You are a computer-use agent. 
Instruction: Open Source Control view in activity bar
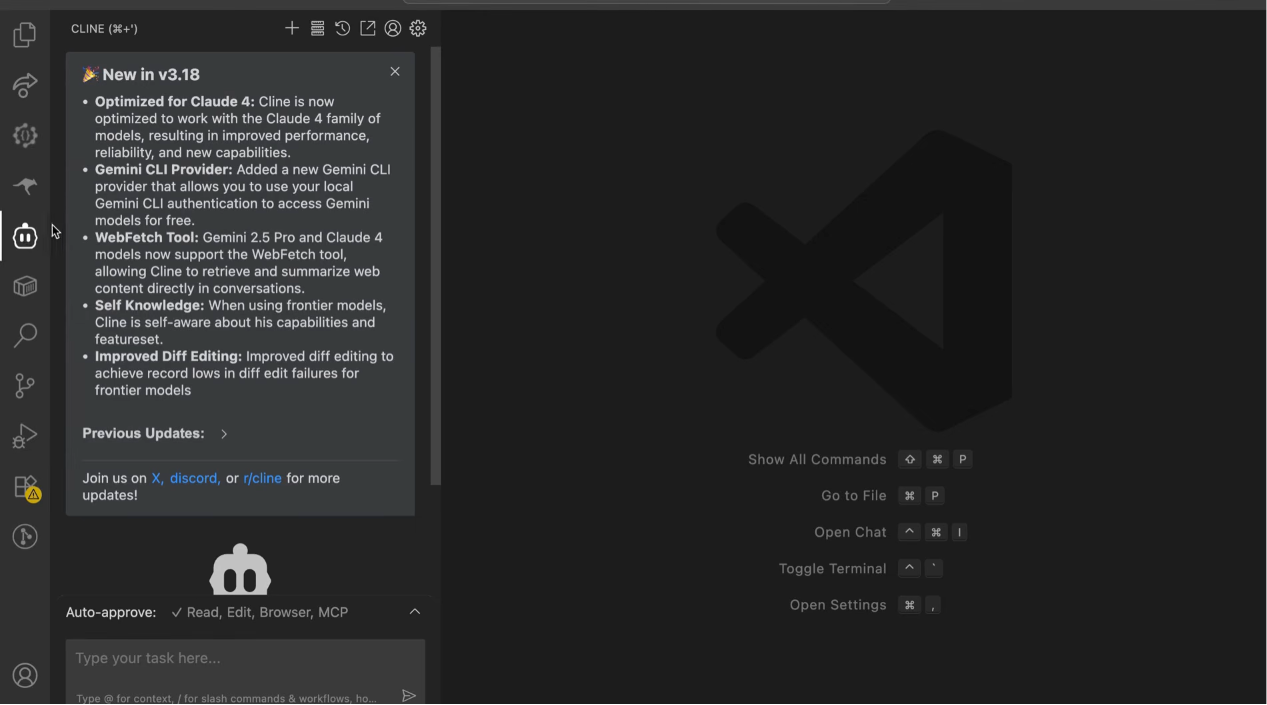point(25,385)
